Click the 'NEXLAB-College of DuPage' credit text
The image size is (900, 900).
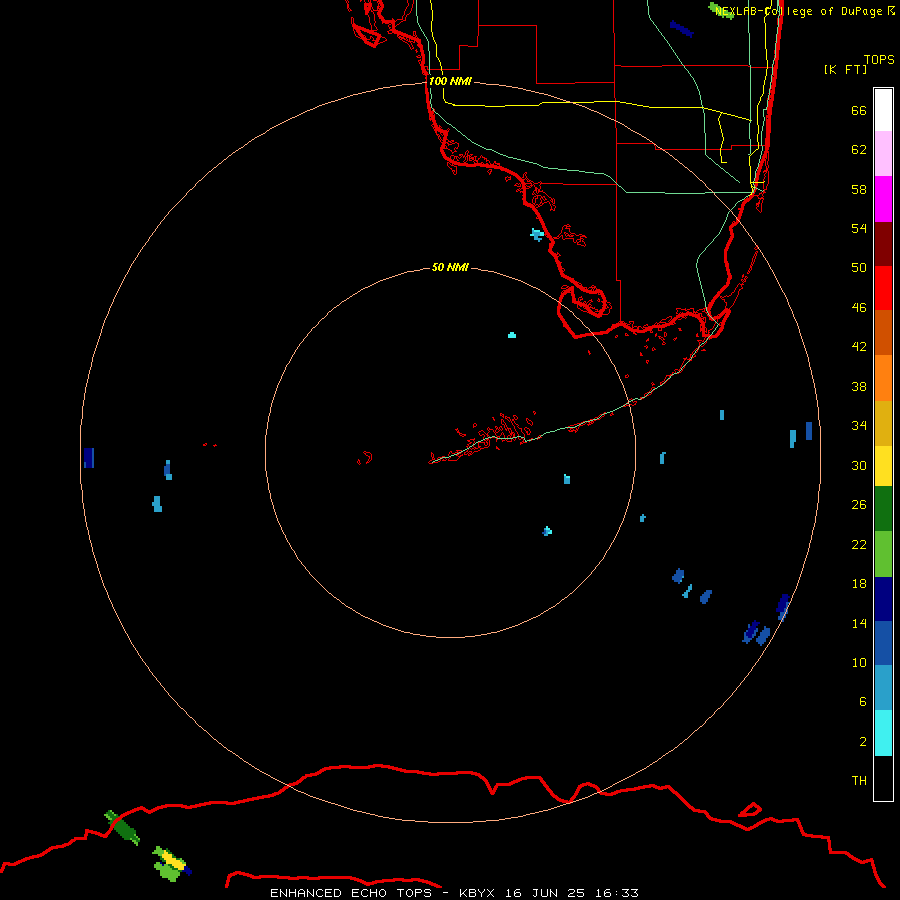(x=798, y=11)
